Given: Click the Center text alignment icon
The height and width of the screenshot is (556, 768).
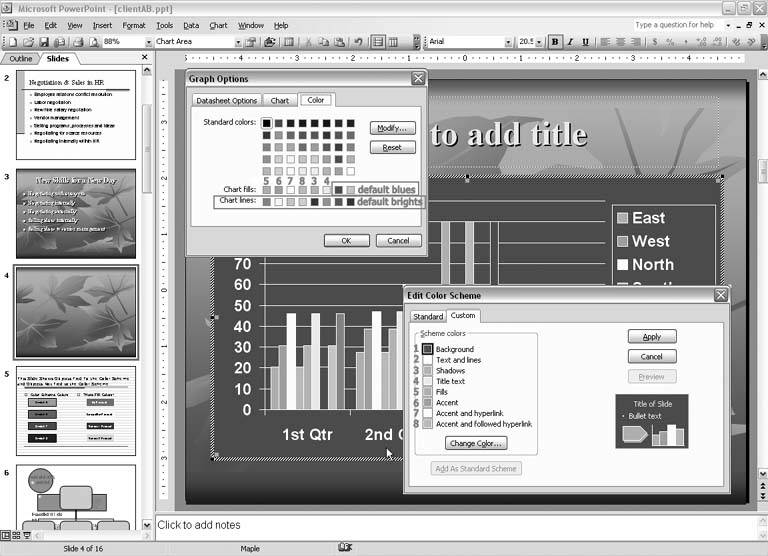Looking at the screenshot, I should (x=621, y=42).
